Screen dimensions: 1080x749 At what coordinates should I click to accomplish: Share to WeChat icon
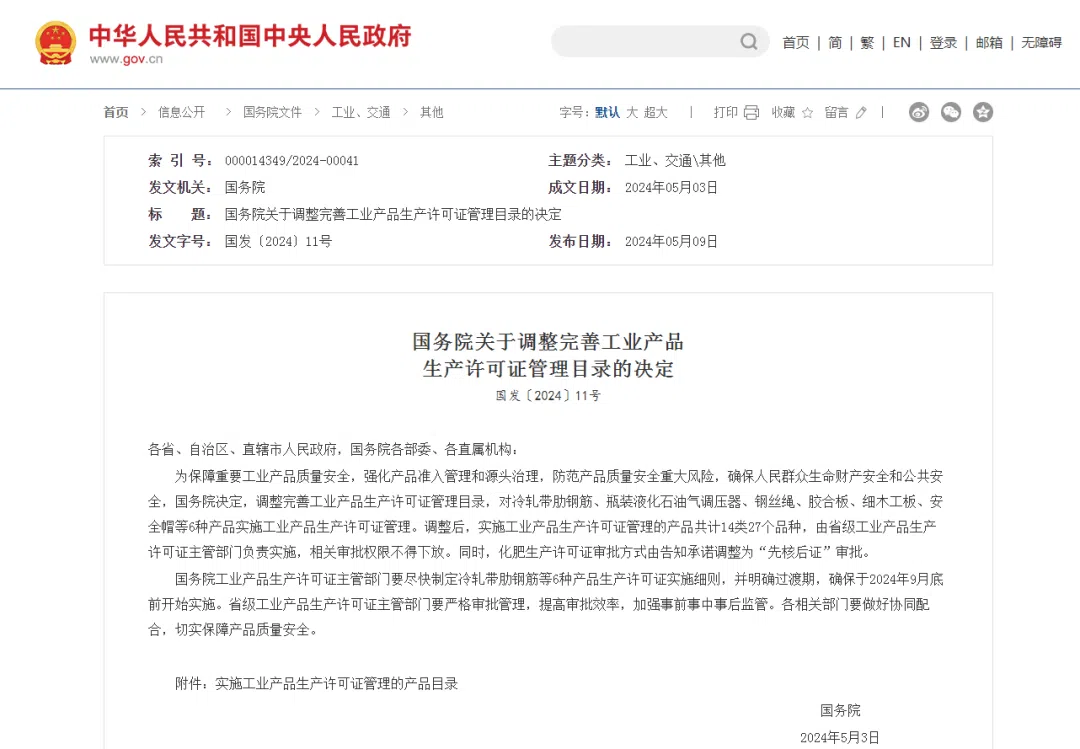pos(951,112)
